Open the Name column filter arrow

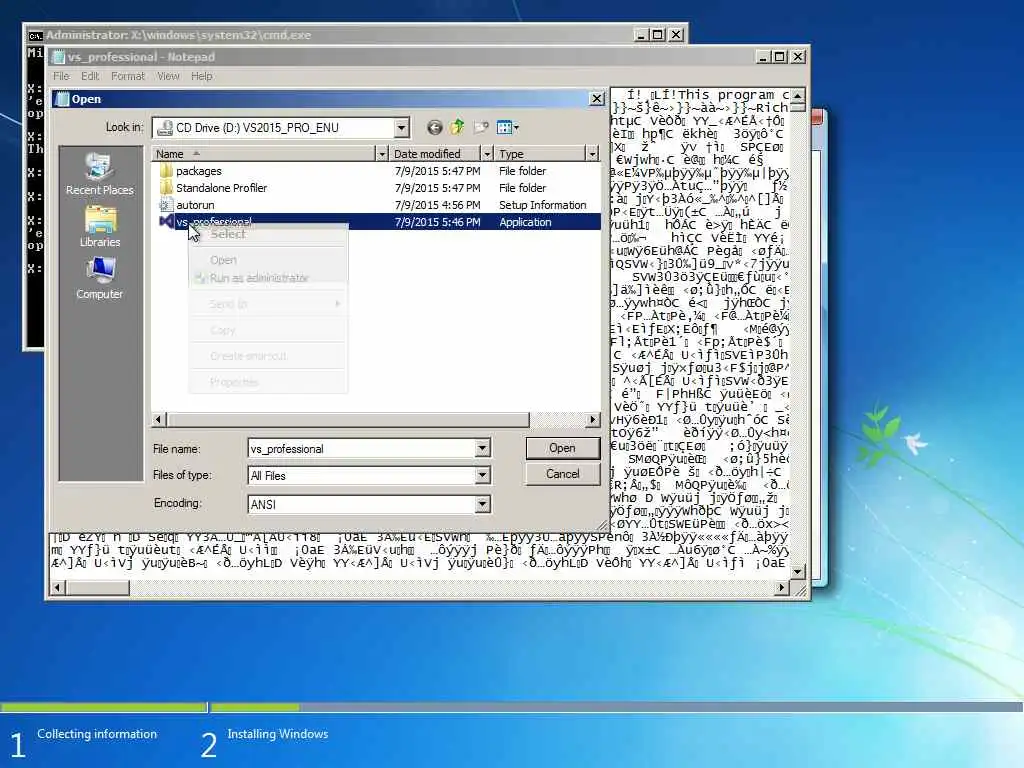coord(382,154)
